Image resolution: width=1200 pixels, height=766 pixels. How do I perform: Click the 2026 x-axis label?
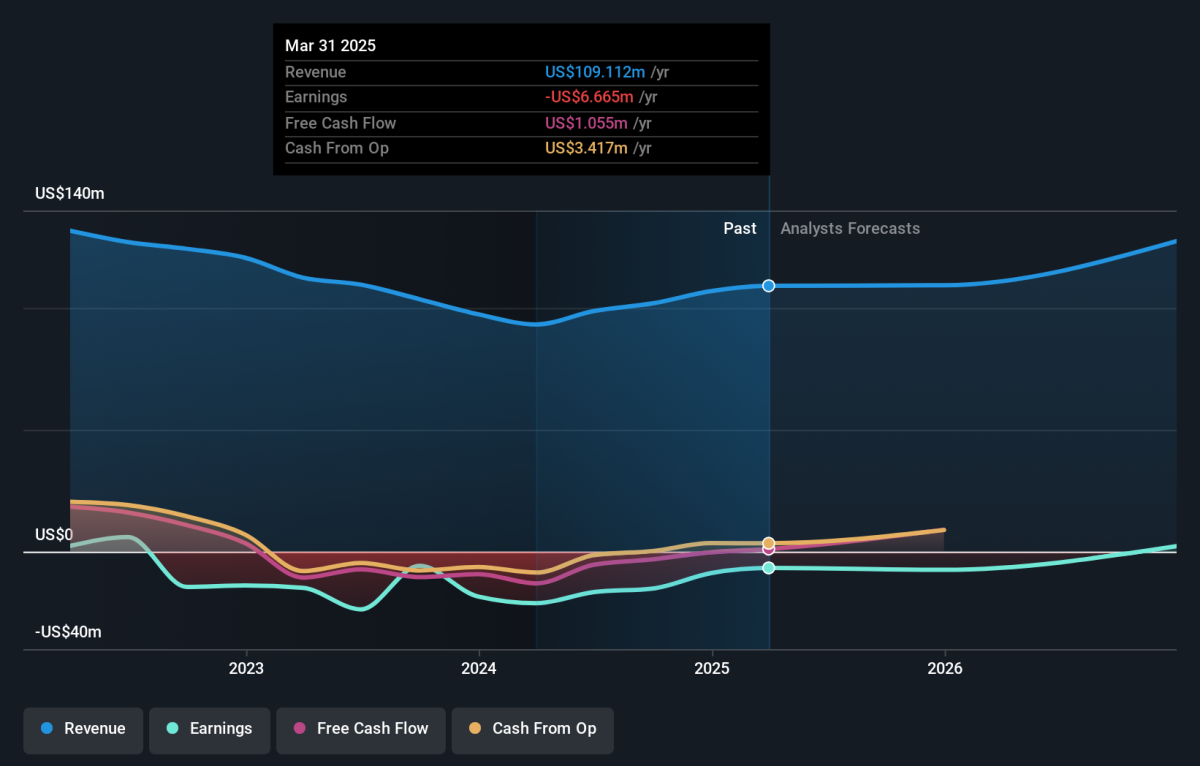coord(945,668)
